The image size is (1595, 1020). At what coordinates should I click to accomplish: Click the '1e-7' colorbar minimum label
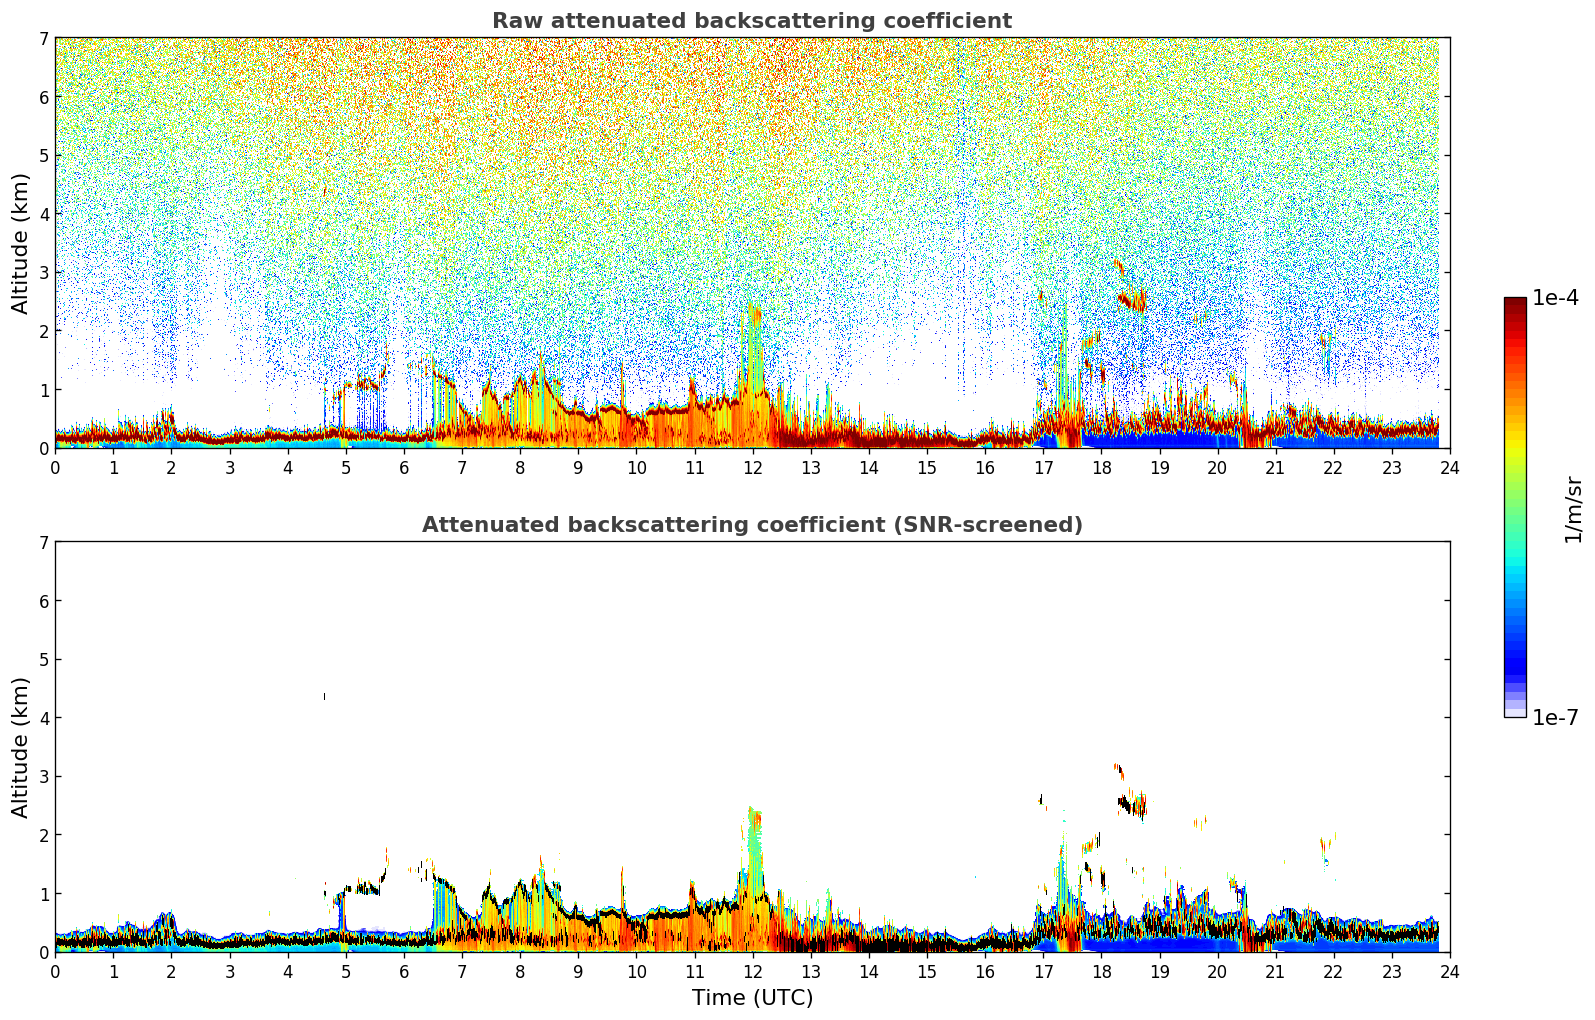1556,718
